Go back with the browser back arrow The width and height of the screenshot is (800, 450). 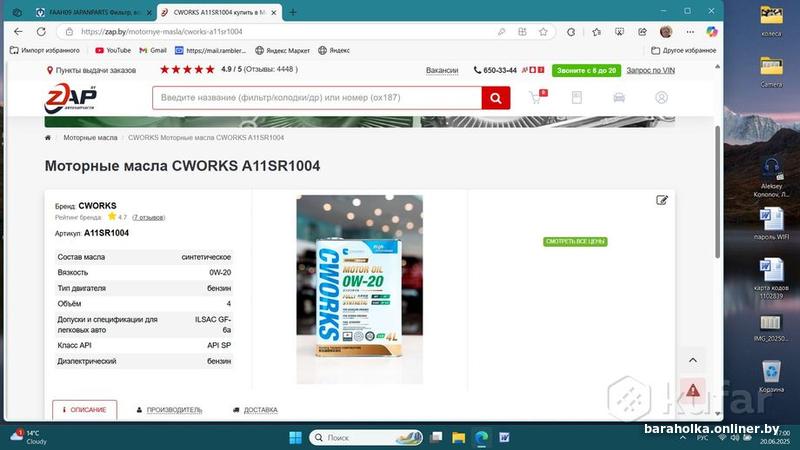click(x=18, y=32)
